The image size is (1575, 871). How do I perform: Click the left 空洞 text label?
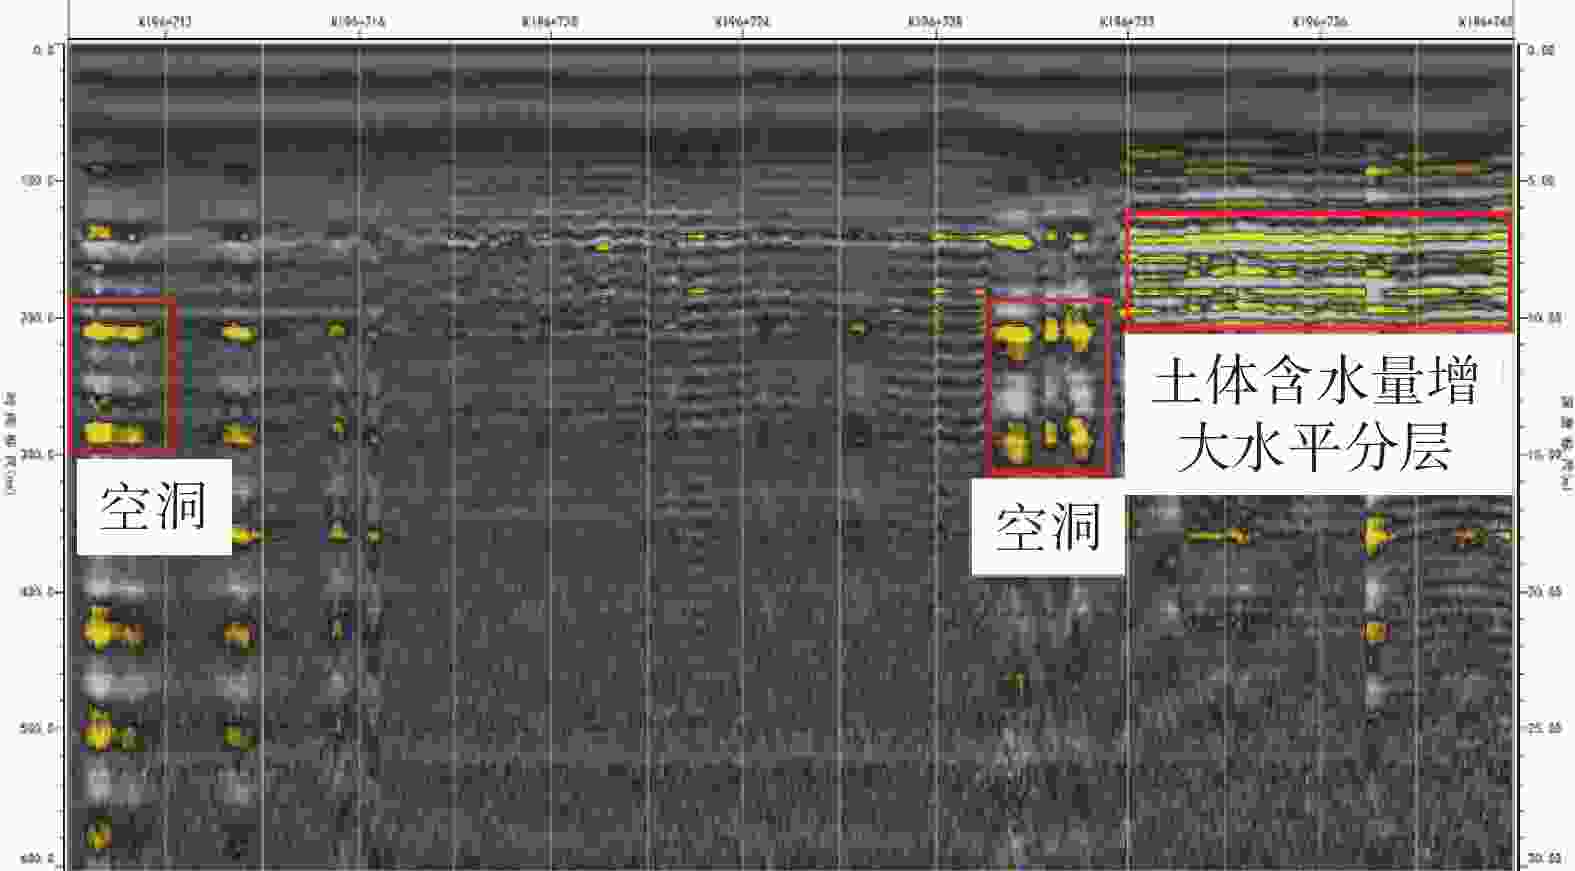point(153,506)
